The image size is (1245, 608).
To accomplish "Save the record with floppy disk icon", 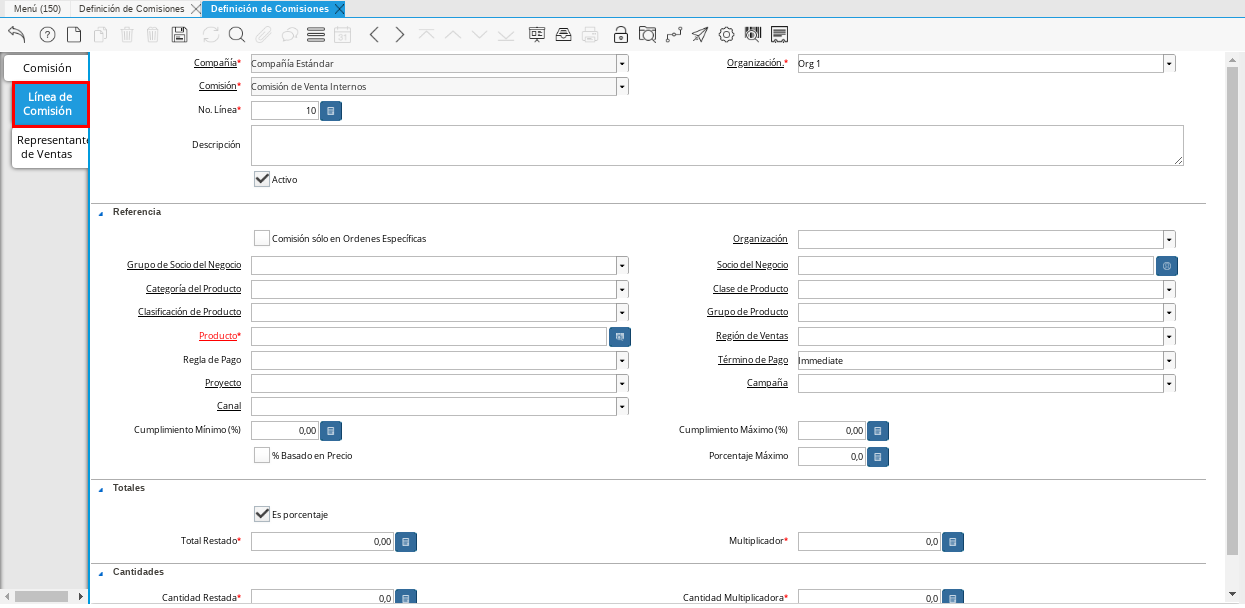I will pos(180,35).
